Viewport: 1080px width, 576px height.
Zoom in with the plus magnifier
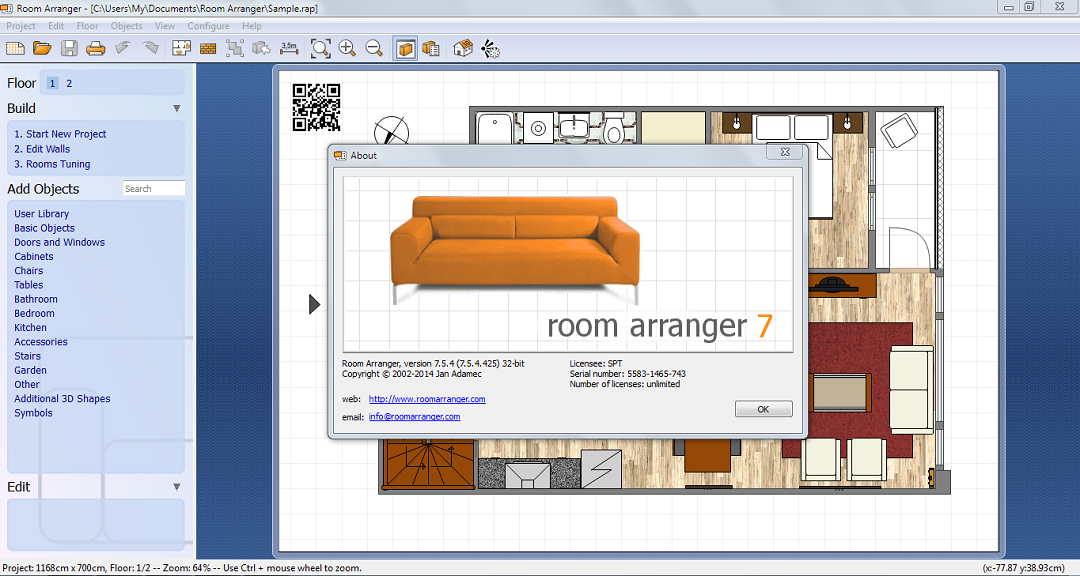pos(347,48)
